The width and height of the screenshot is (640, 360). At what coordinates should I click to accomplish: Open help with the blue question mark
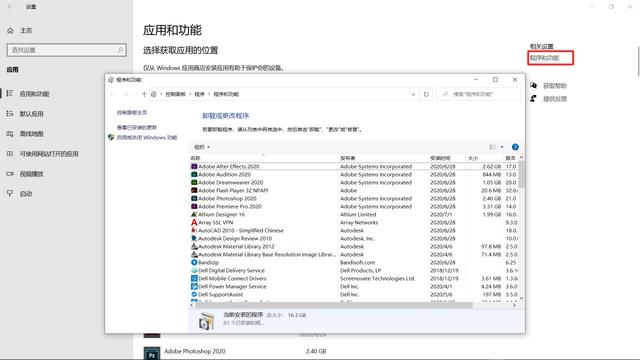point(515,147)
